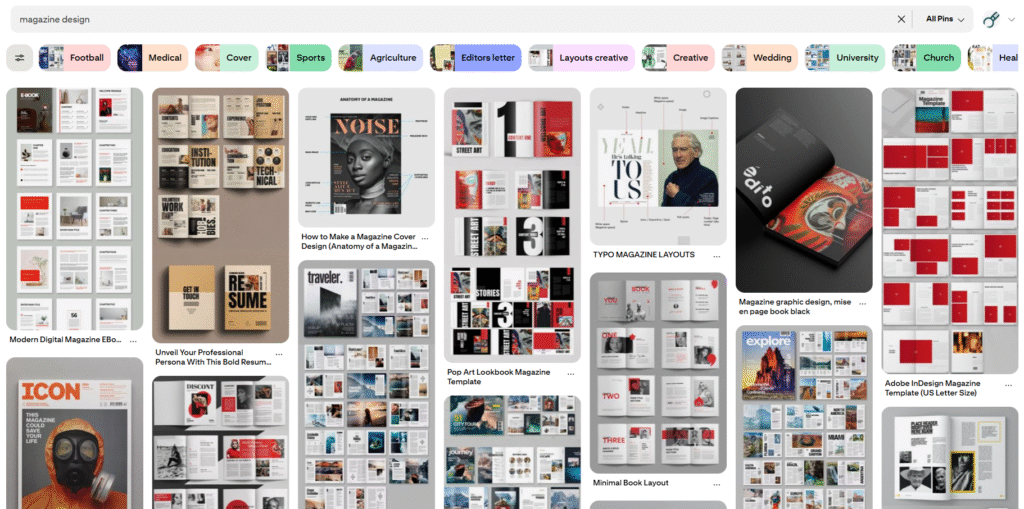This screenshot has width=1024, height=509.
Task: Expand the All Pins dropdown
Action: pyautogui.click(x=945, y=19)
